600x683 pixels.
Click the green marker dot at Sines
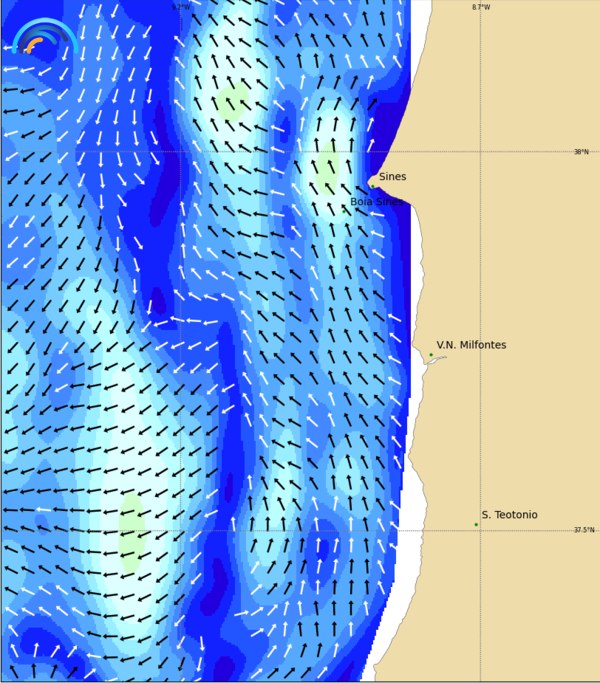point(373,185)
